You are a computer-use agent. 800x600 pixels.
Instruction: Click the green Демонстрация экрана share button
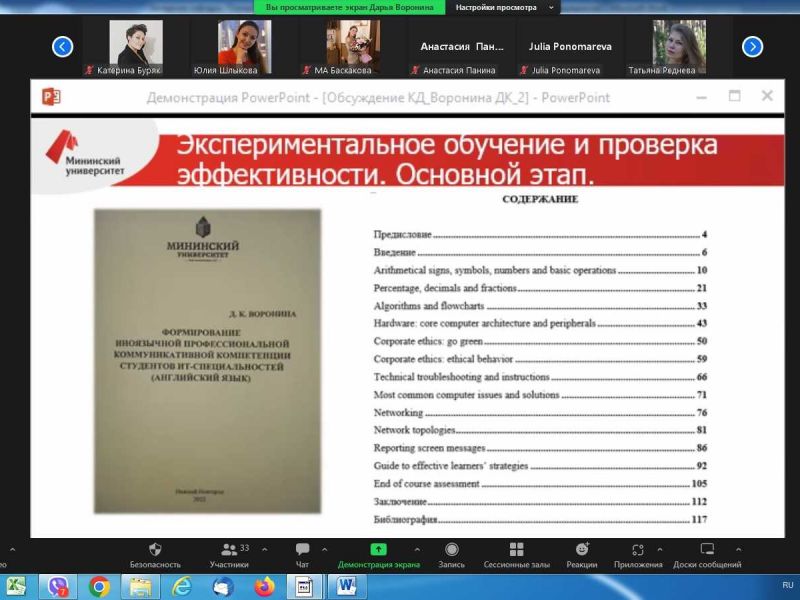tap(378, 551)
